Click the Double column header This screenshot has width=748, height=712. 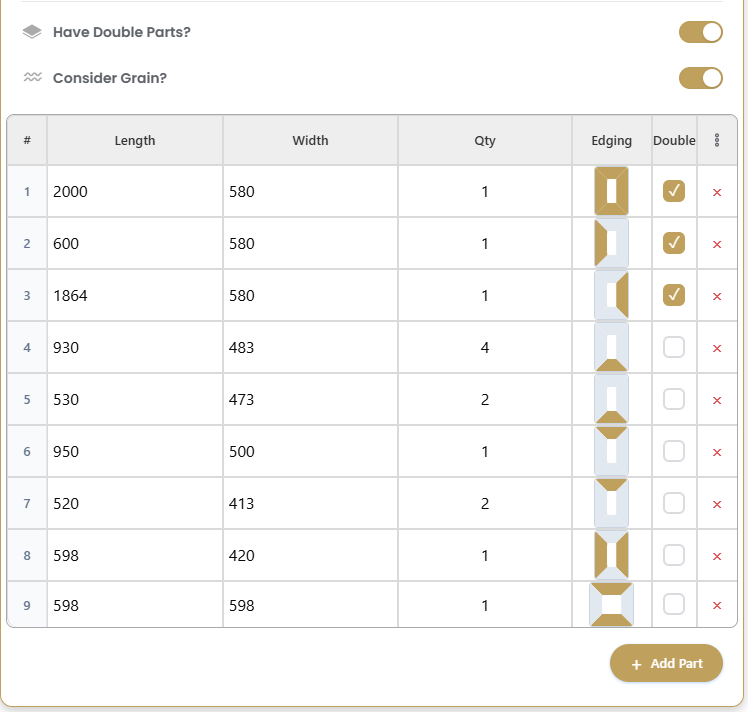(674, 140)
